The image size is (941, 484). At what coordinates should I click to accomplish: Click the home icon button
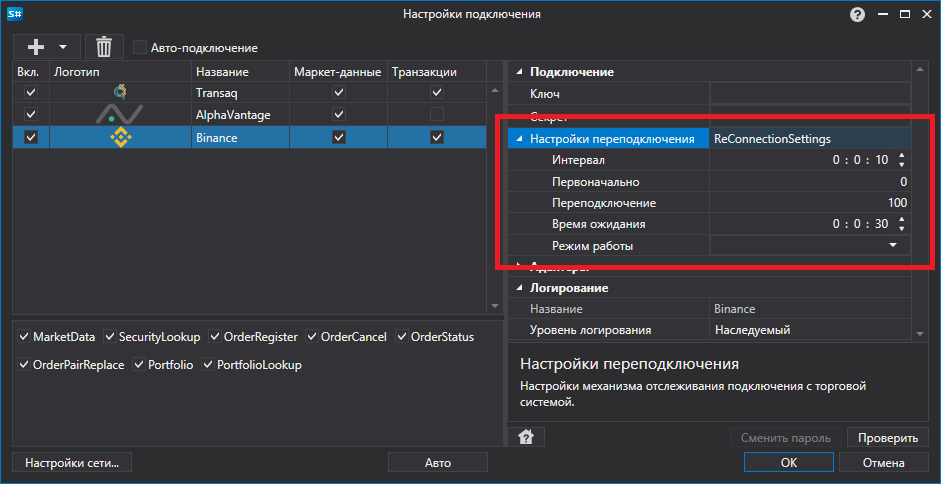coord(526,437)
